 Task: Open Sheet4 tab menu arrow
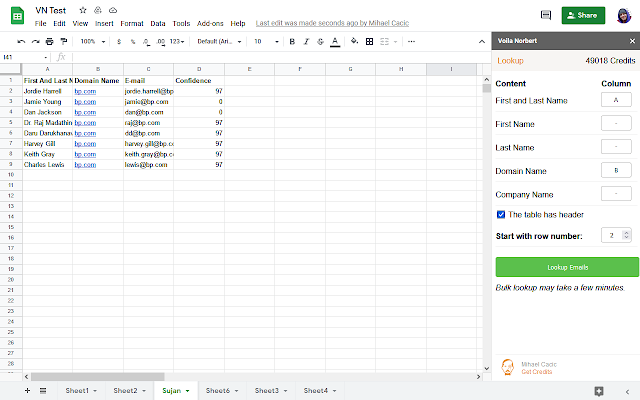click(x=334, y=391)
